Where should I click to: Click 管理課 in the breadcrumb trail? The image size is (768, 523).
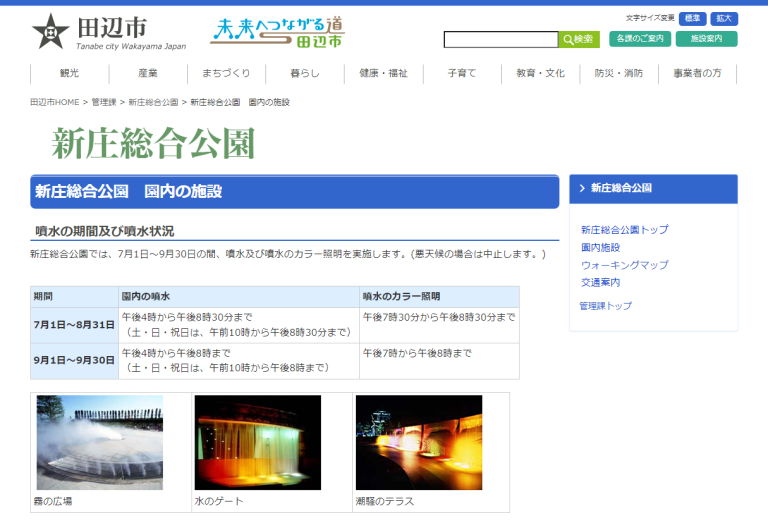104,102
